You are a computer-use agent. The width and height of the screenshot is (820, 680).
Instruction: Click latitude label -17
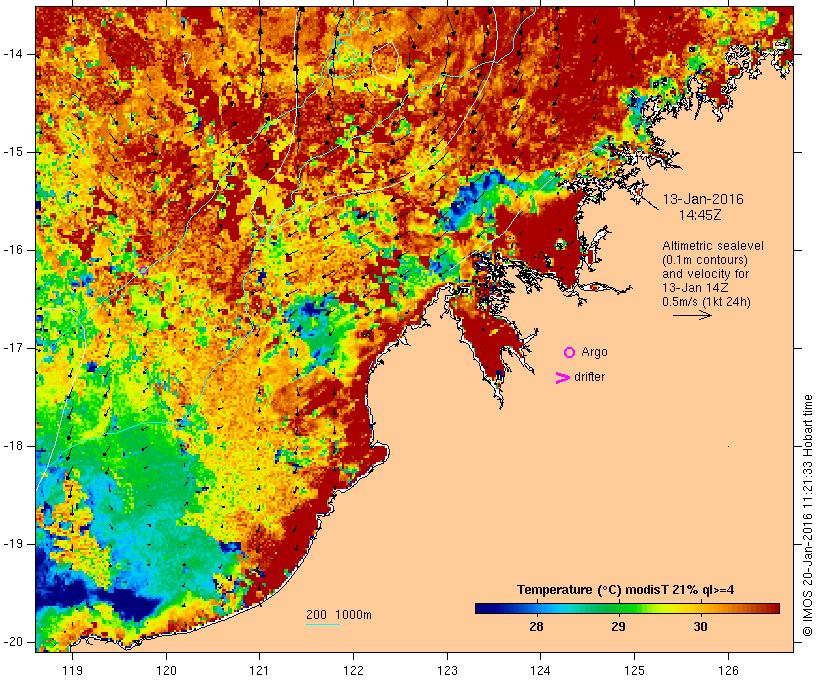click(x=13, y=348)
